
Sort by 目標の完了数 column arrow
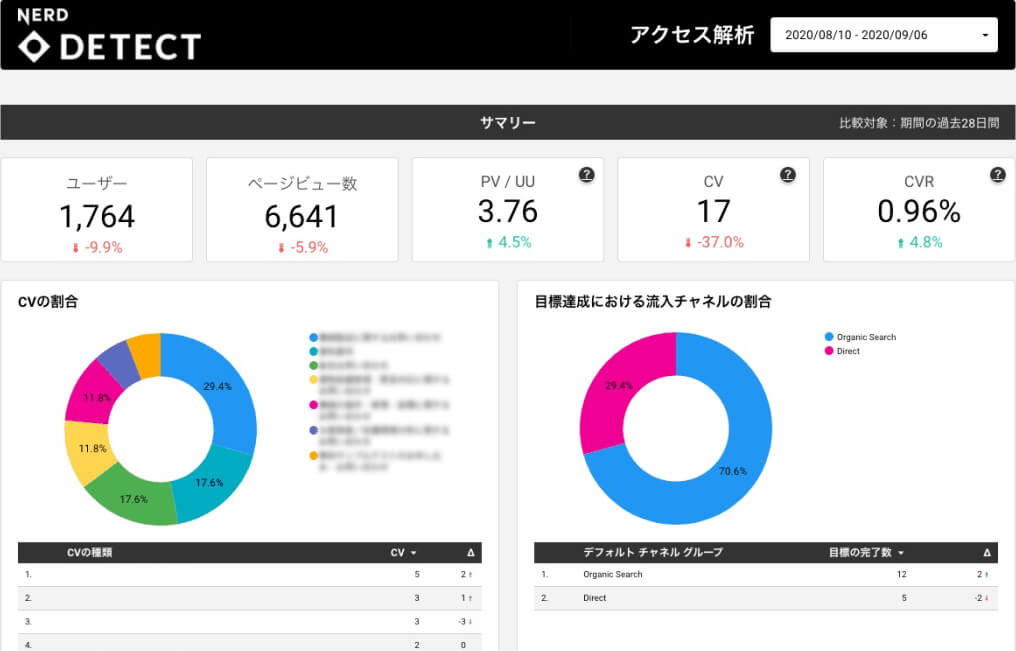[901, 553]
